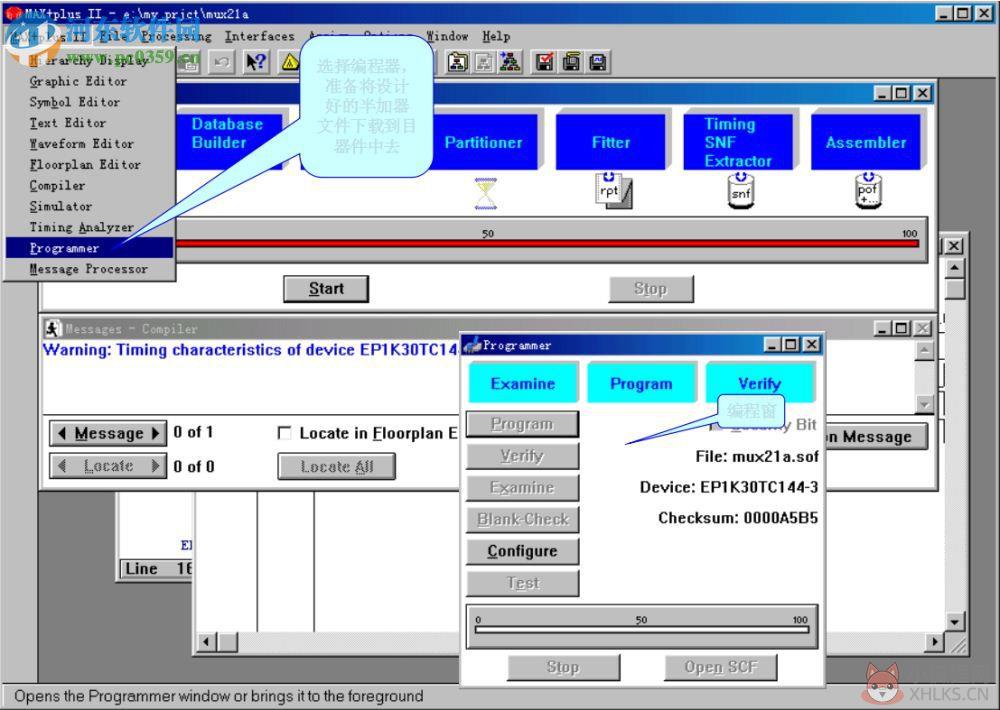1000x710 pixels.
Task: Open Message Processor menu entry
Action: pyautogui.click(x=89, y=269)
